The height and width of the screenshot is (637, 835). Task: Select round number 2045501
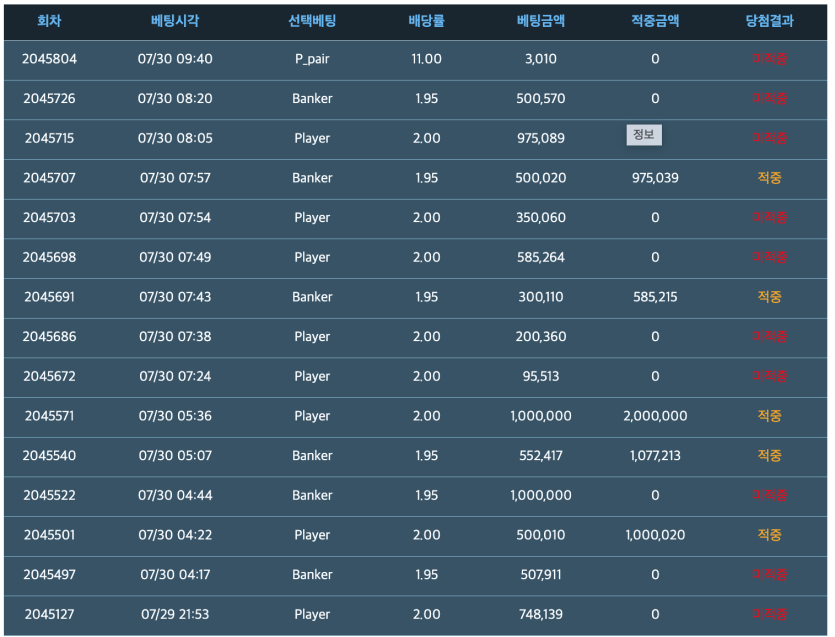click(x=49, y=535)
